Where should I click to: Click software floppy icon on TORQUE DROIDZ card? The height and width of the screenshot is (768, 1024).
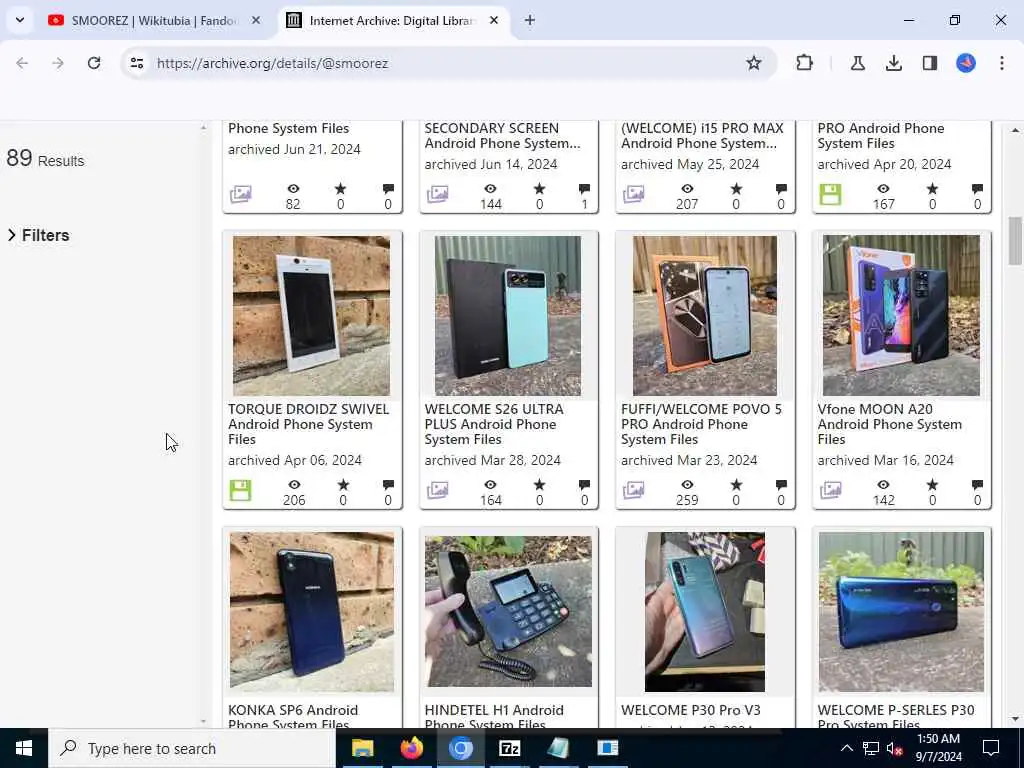[240, 490]
